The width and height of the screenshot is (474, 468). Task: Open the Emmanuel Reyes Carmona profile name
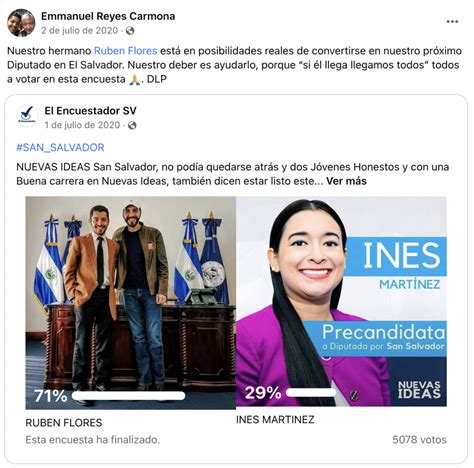(x=108, y=16)
